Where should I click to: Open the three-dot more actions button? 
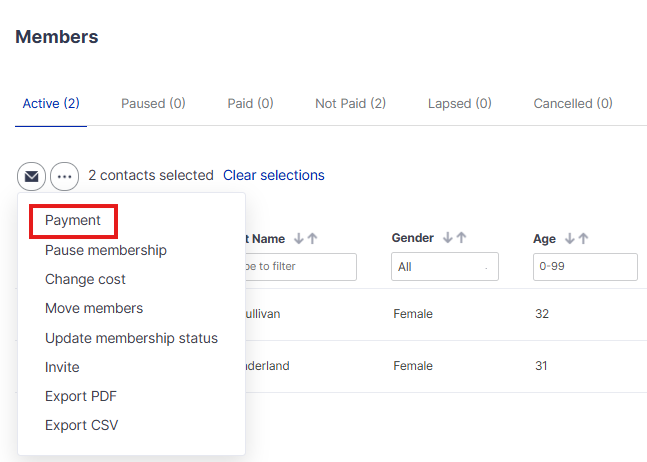pyautogui.click(x=65, y=176)
